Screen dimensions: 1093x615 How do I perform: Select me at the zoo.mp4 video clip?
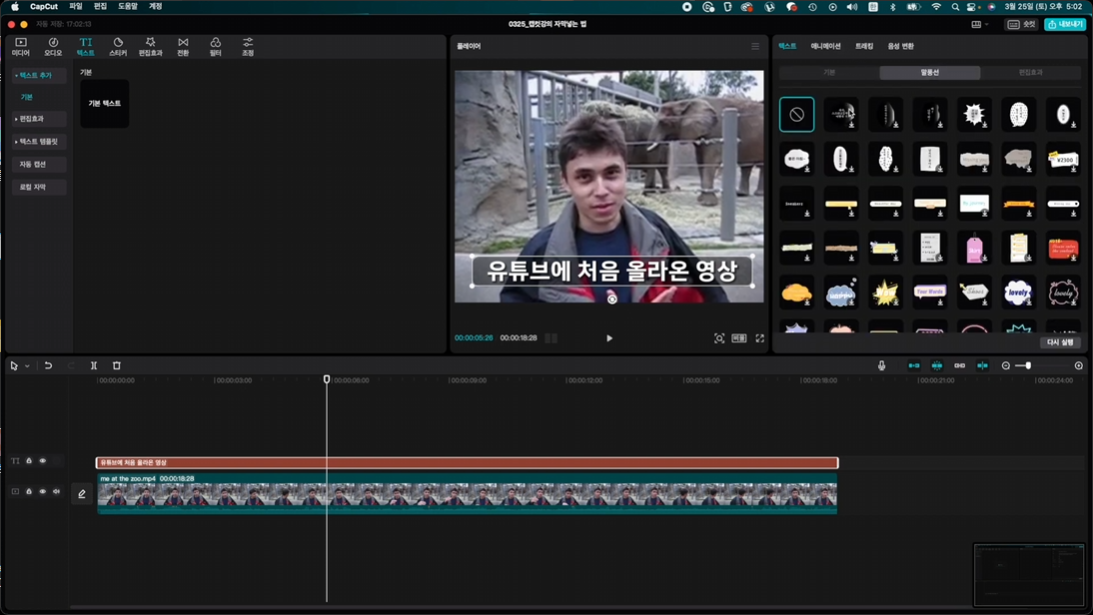point(467,494)
